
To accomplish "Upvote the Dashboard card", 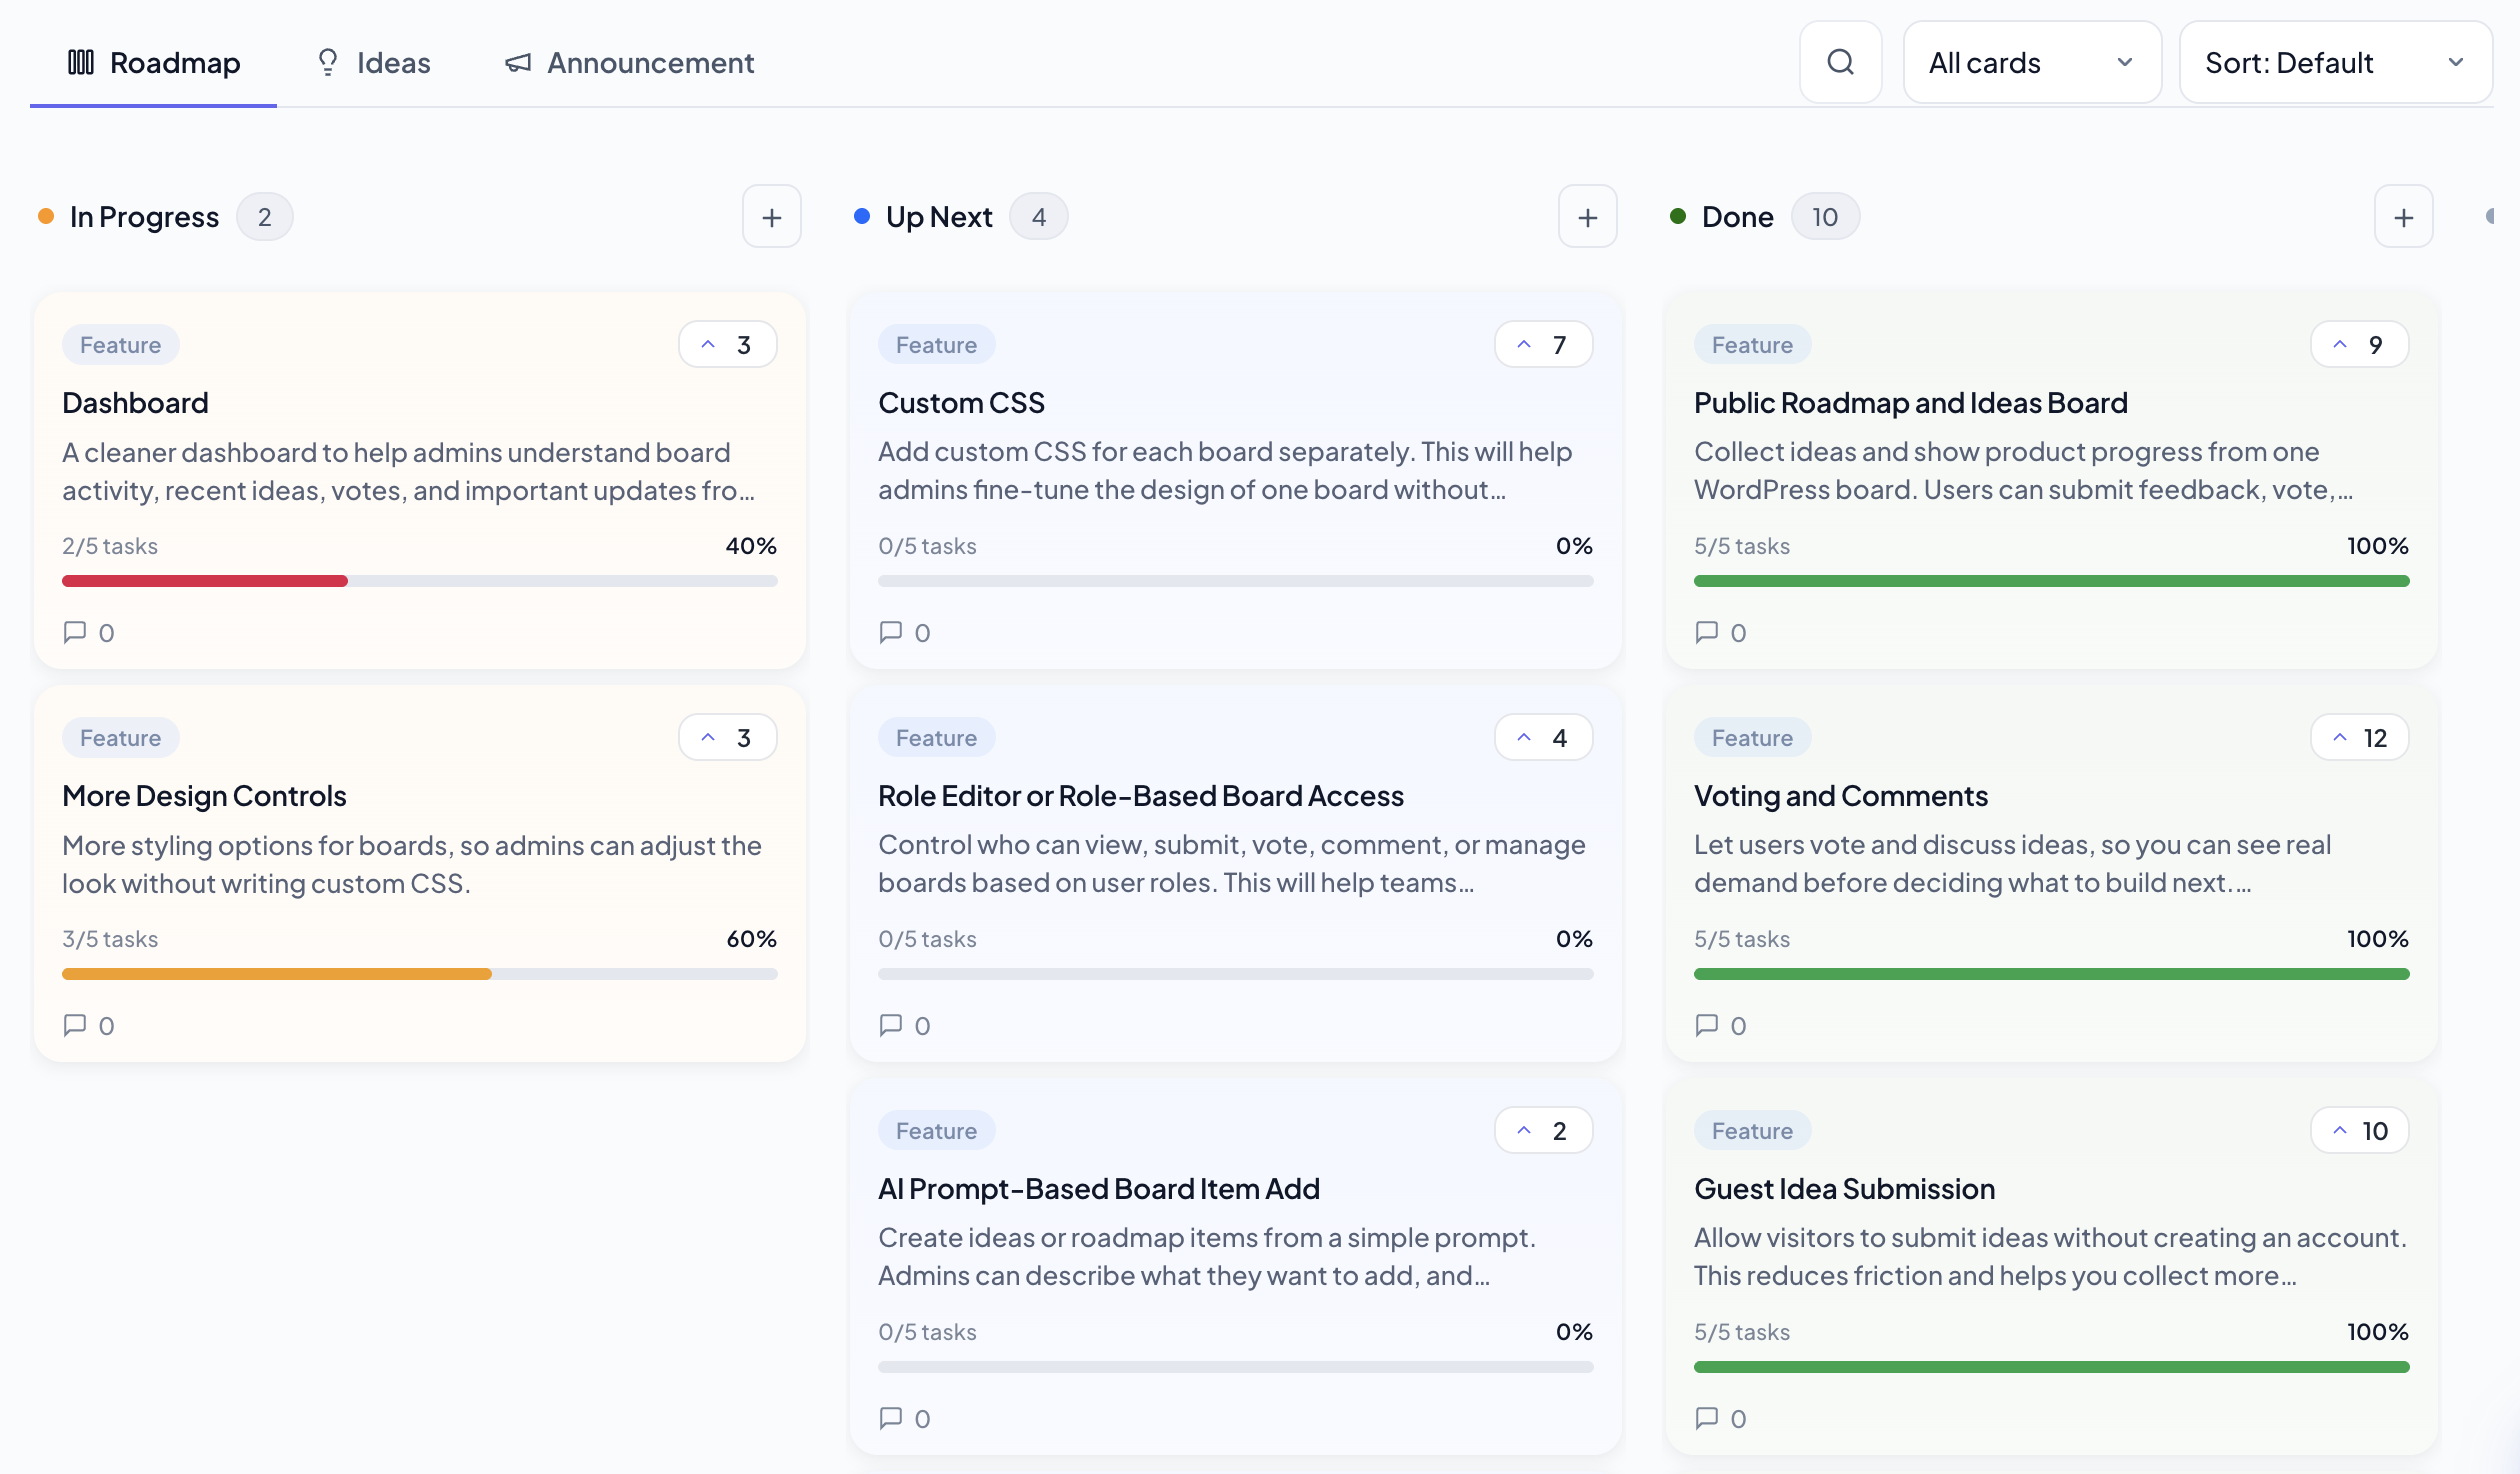I will (727, 345).
